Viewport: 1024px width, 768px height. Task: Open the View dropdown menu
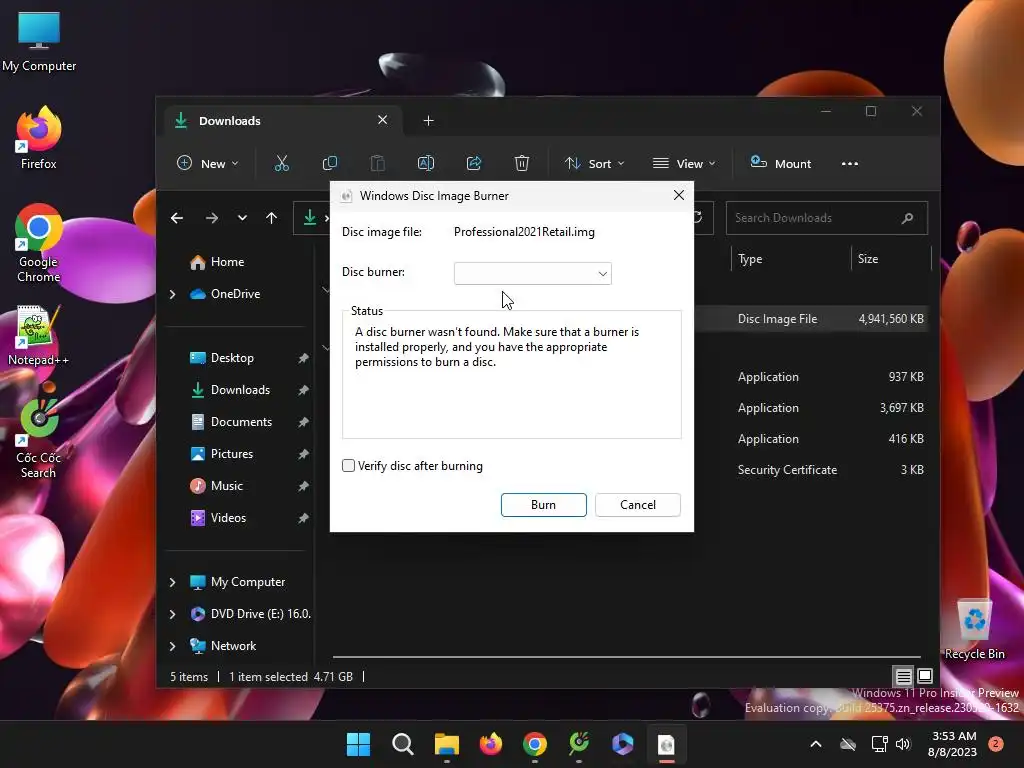684,163
